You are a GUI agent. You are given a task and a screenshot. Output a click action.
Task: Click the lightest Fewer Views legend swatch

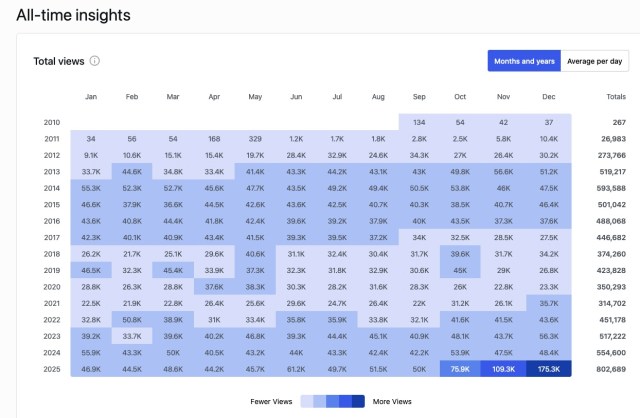(x=307, y=401)
